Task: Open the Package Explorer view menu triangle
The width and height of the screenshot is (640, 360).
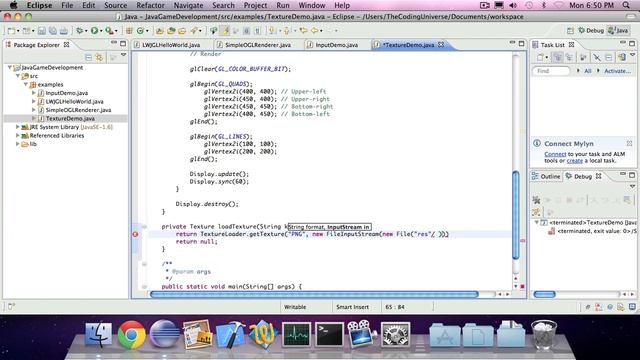Action: pyautogui.click(x=123, y=55)
